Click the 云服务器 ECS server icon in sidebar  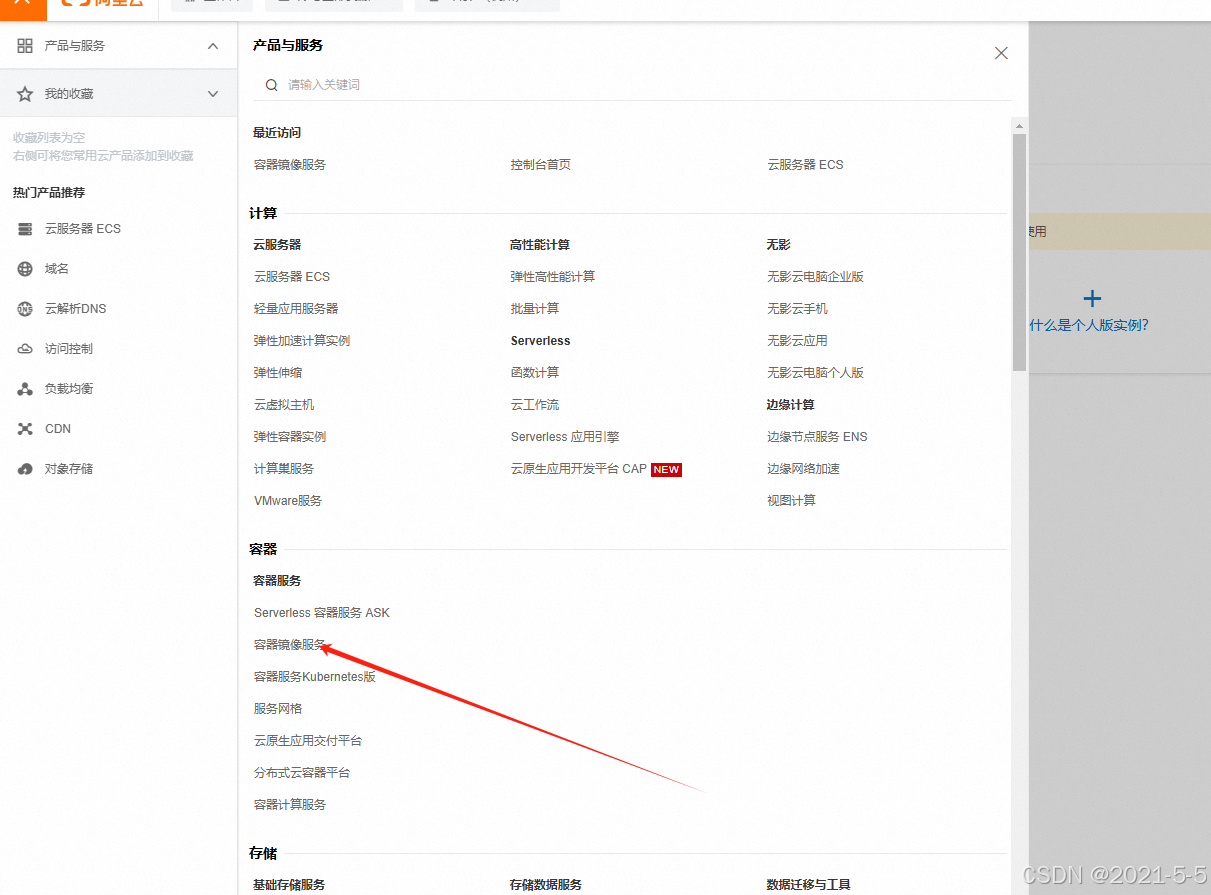click(x=25, y=229)
